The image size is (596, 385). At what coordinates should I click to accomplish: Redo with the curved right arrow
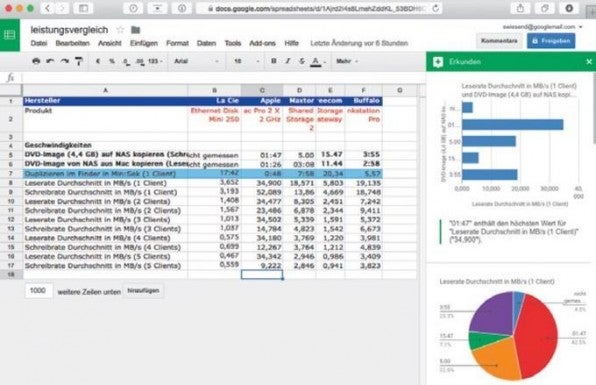65,61
